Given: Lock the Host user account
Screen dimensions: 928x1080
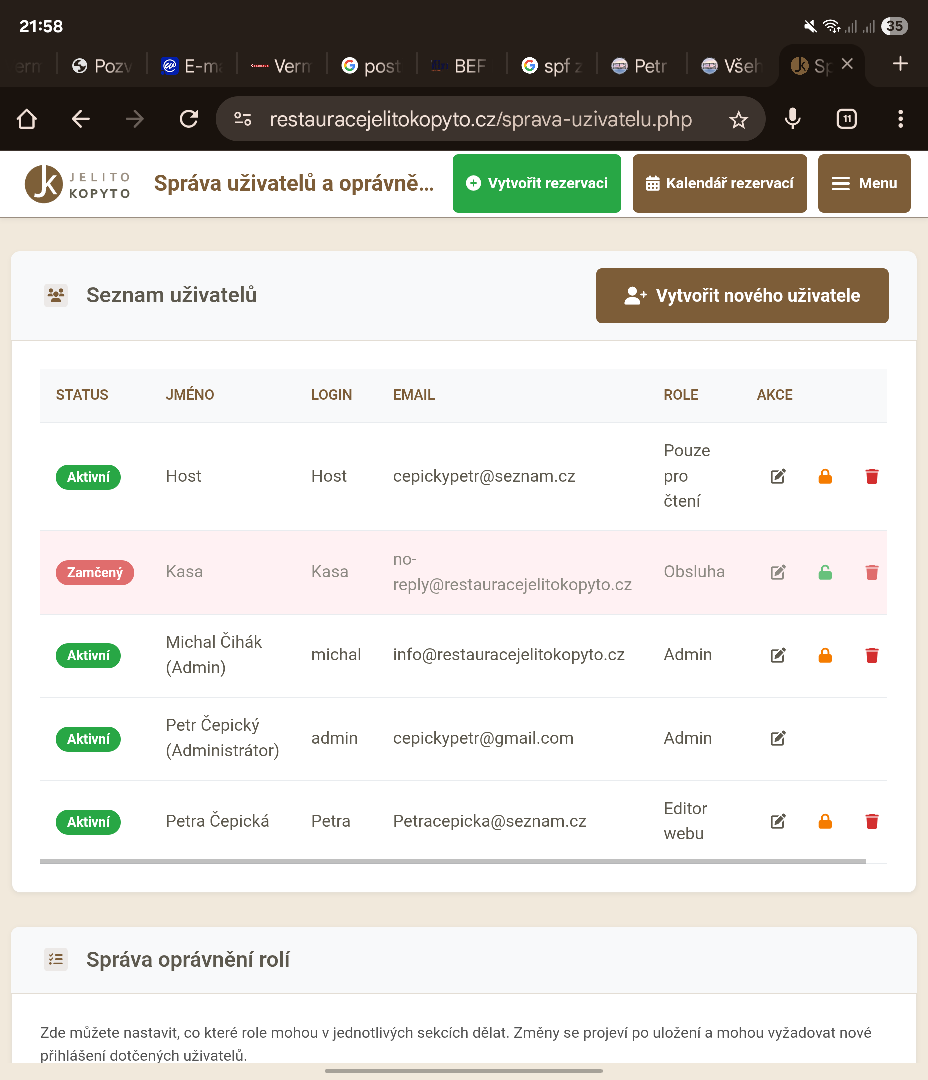Looking at the screenshot, I should click(825, 477).
